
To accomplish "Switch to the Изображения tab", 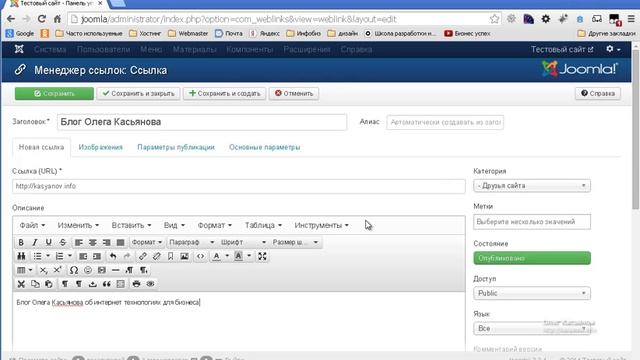I will point(100,147).
